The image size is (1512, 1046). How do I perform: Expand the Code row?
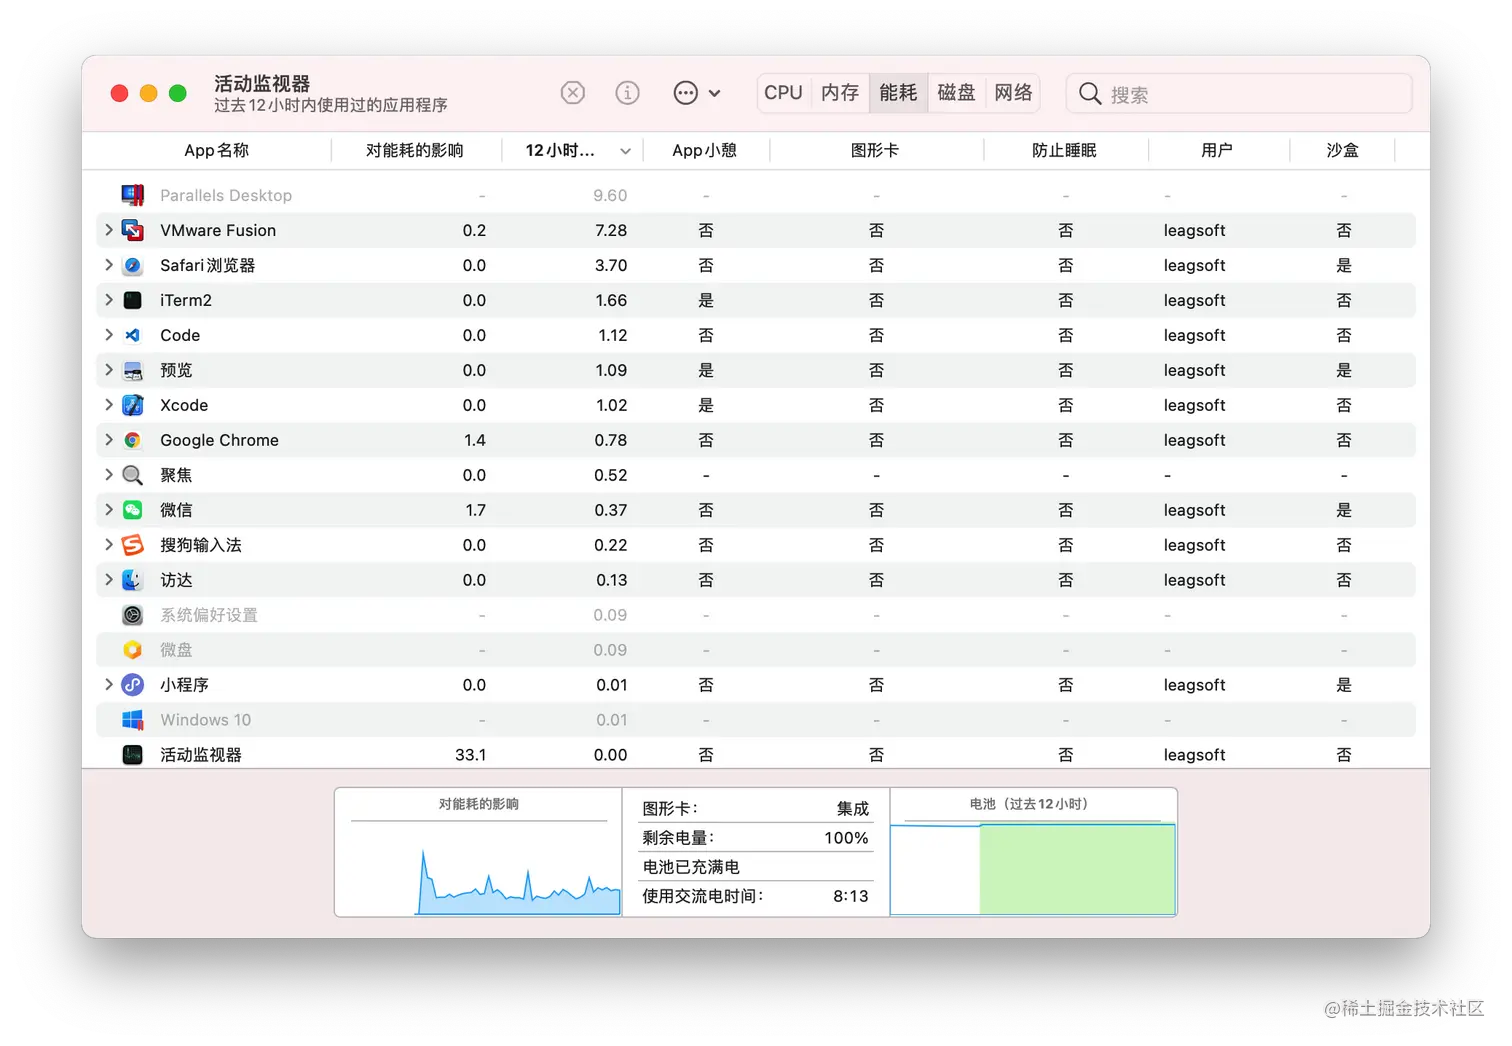coord(108,335)
